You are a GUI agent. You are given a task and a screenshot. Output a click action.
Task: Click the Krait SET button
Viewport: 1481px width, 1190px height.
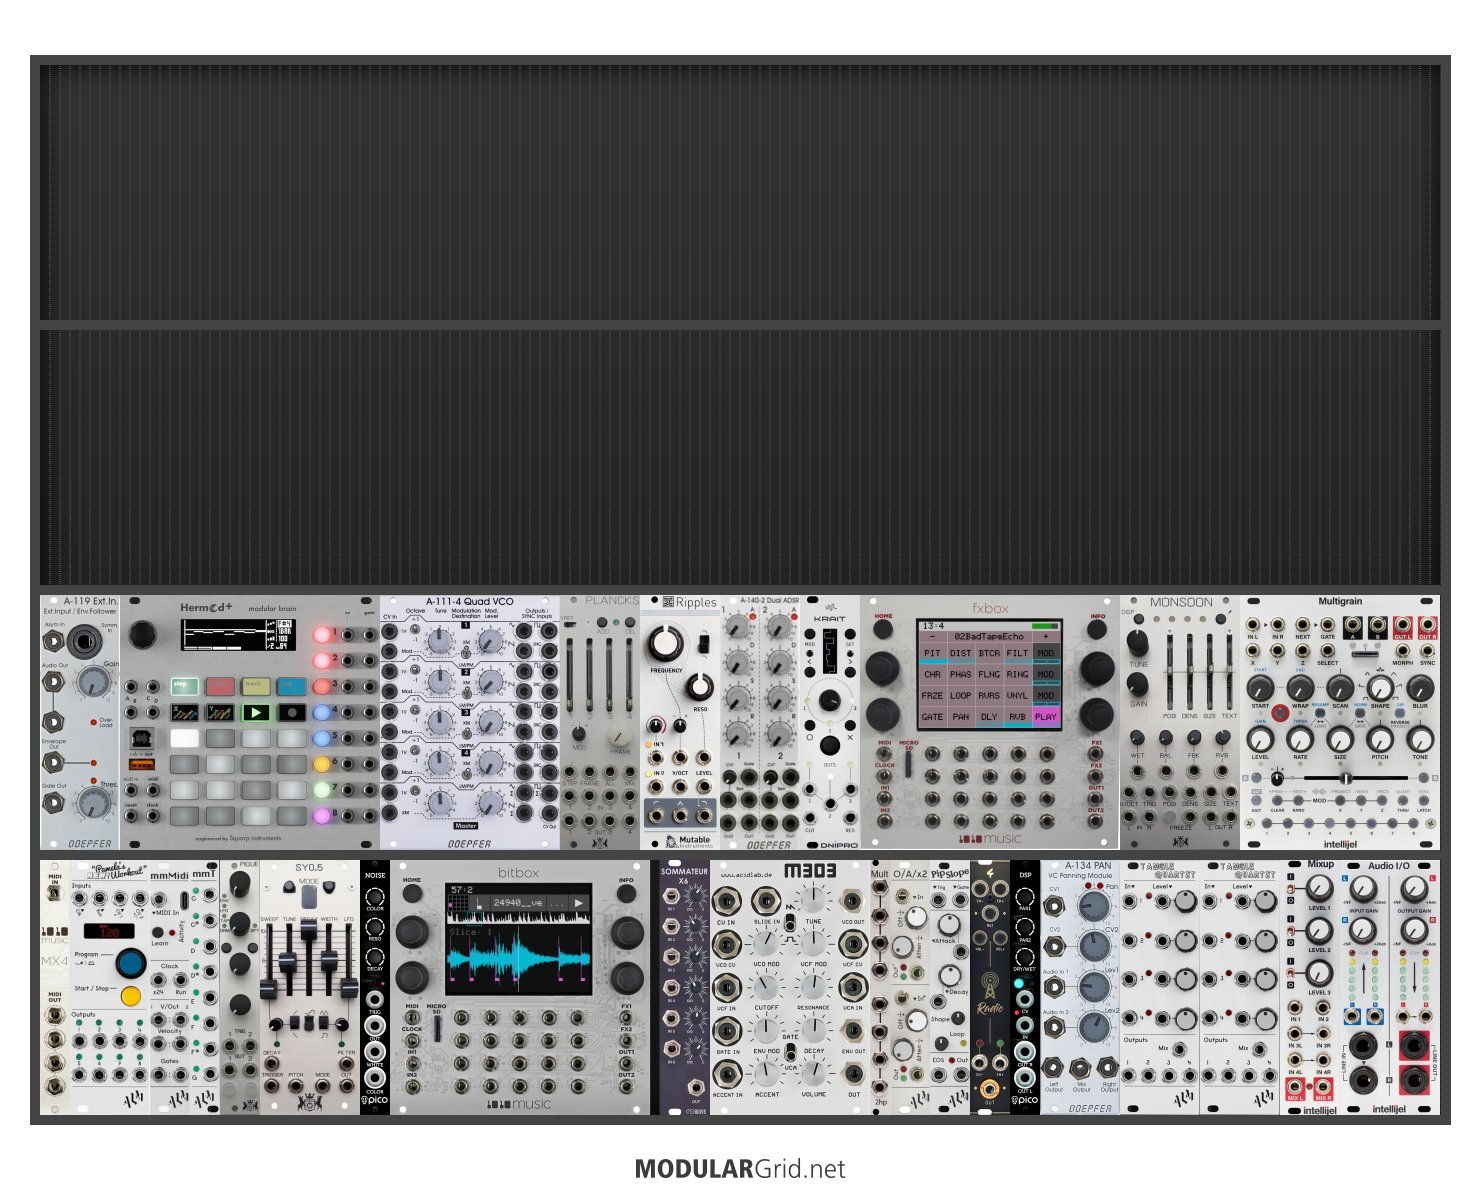[850, 636]
